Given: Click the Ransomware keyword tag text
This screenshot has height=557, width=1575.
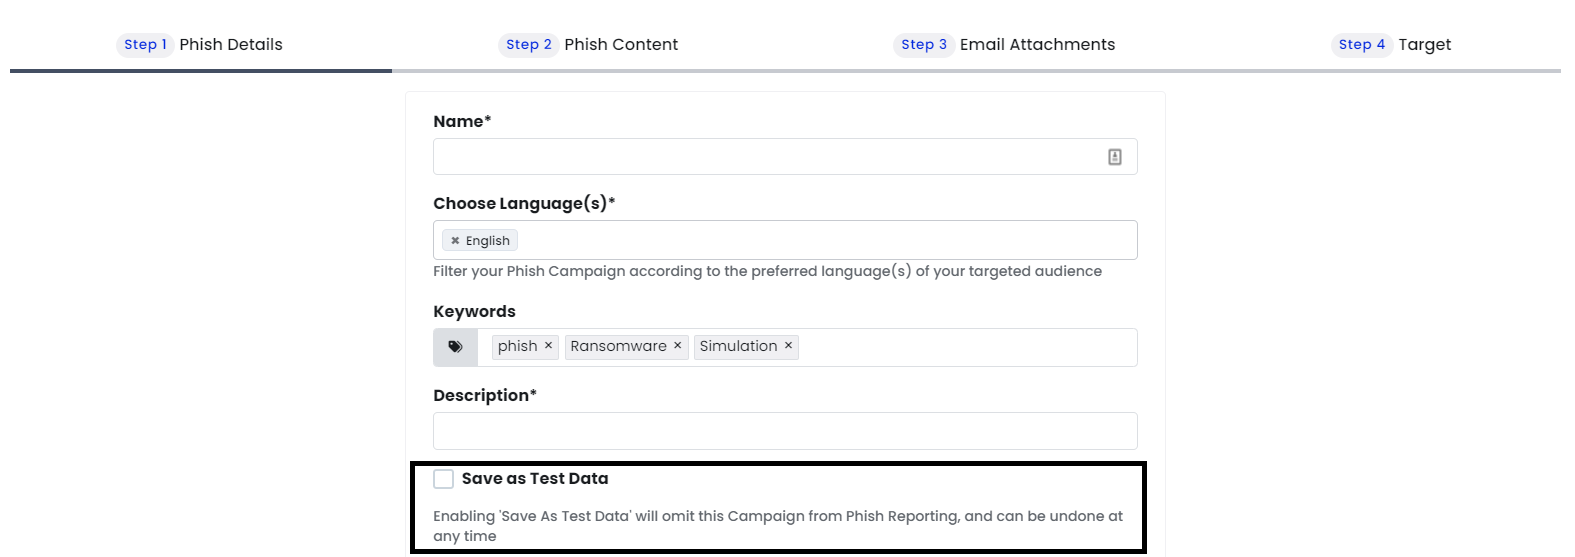Looking at the screenshot, I should pos(618,346).
